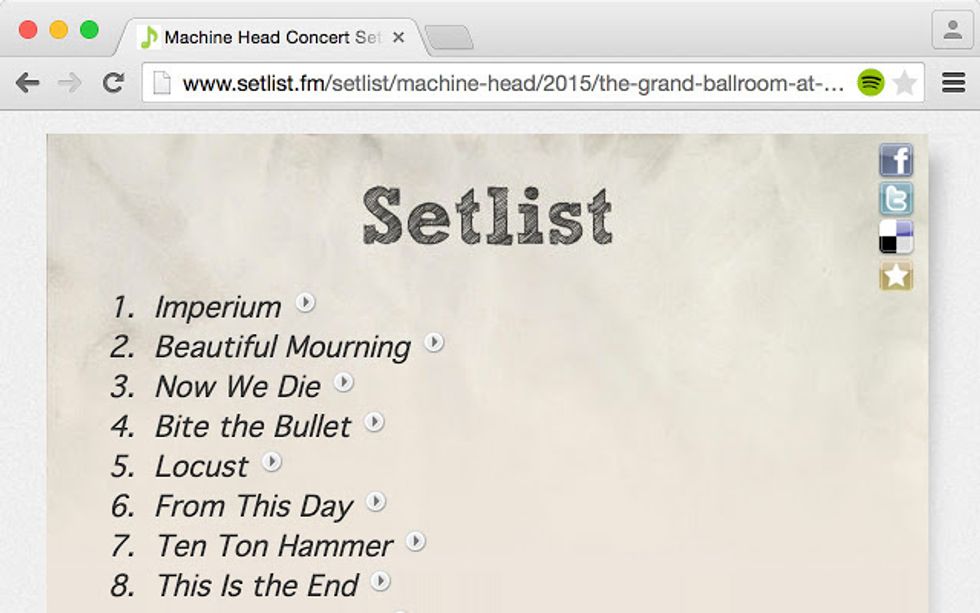The width and height of the screenshot is (980, 613).
Task: Open the Chrome hamburger menu
Action: click(x=953, y=83)
